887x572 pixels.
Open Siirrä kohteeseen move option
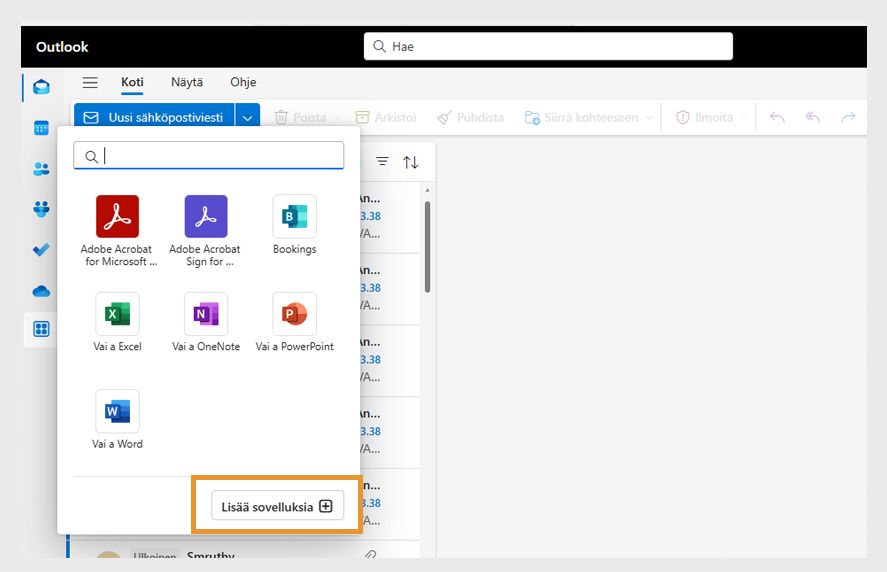point(582,117)
